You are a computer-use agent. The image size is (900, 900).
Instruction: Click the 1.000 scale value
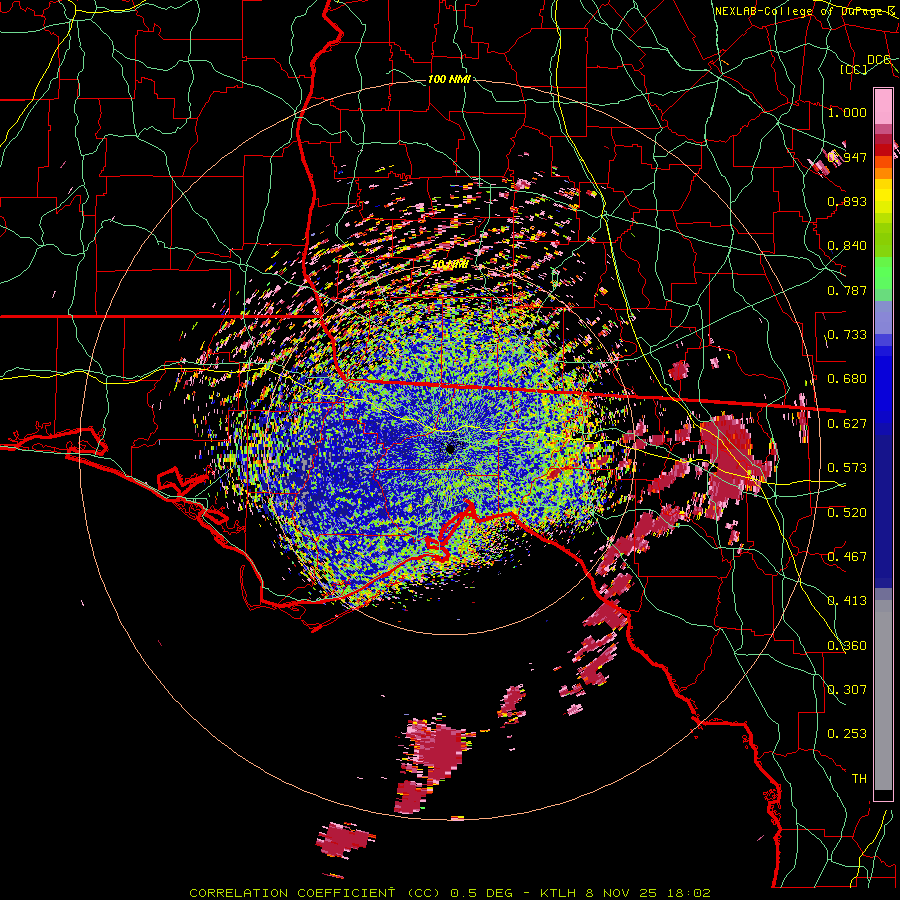click(847, 112)
